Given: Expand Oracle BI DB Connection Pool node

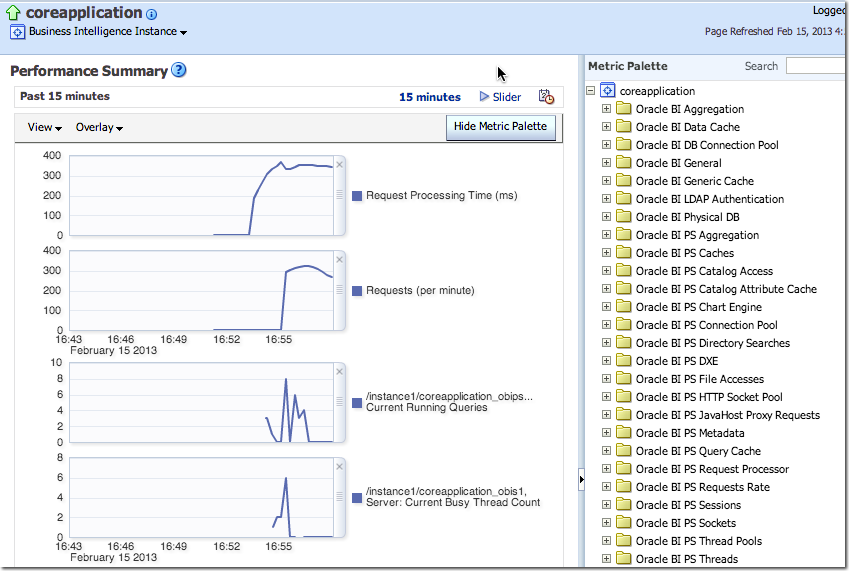Looking at the screenshot, I should click(606, 145).
